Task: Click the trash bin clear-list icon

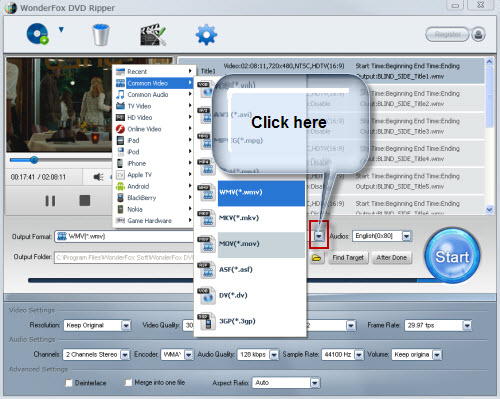Action: (x=100, y=35)
